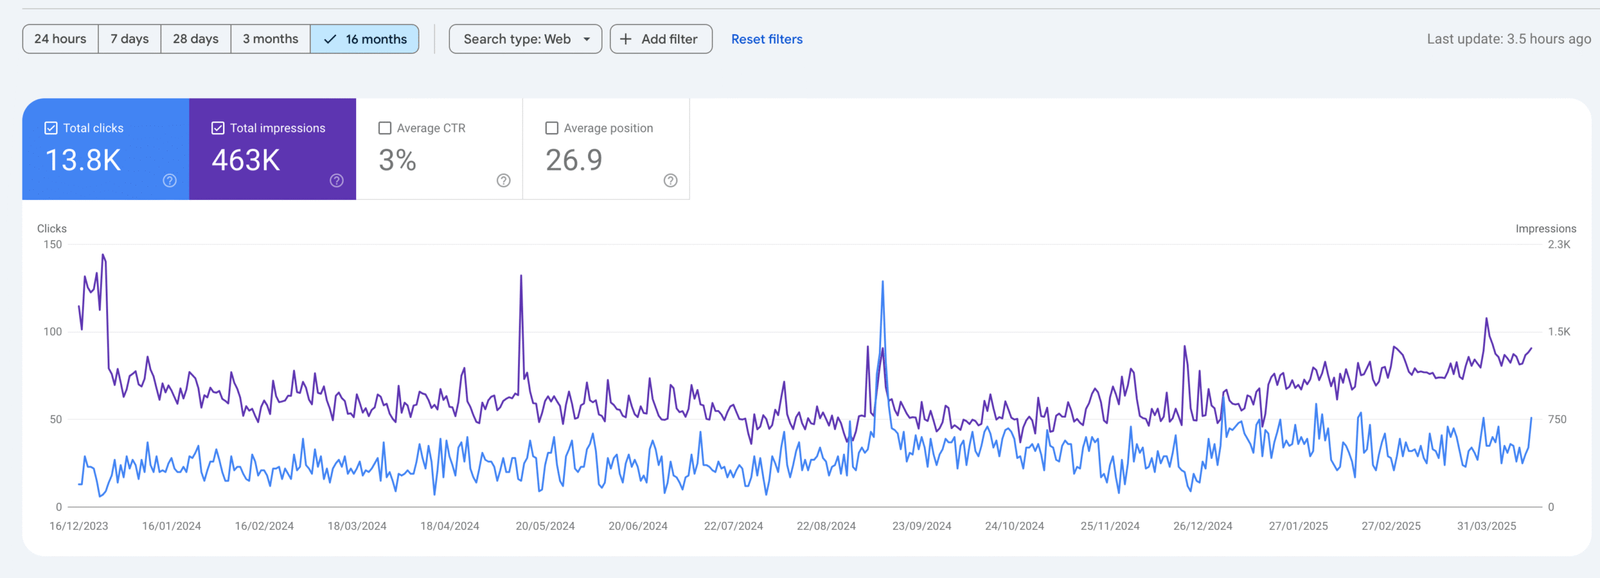Open the Search type: Web dropdown

click(517, 39)
